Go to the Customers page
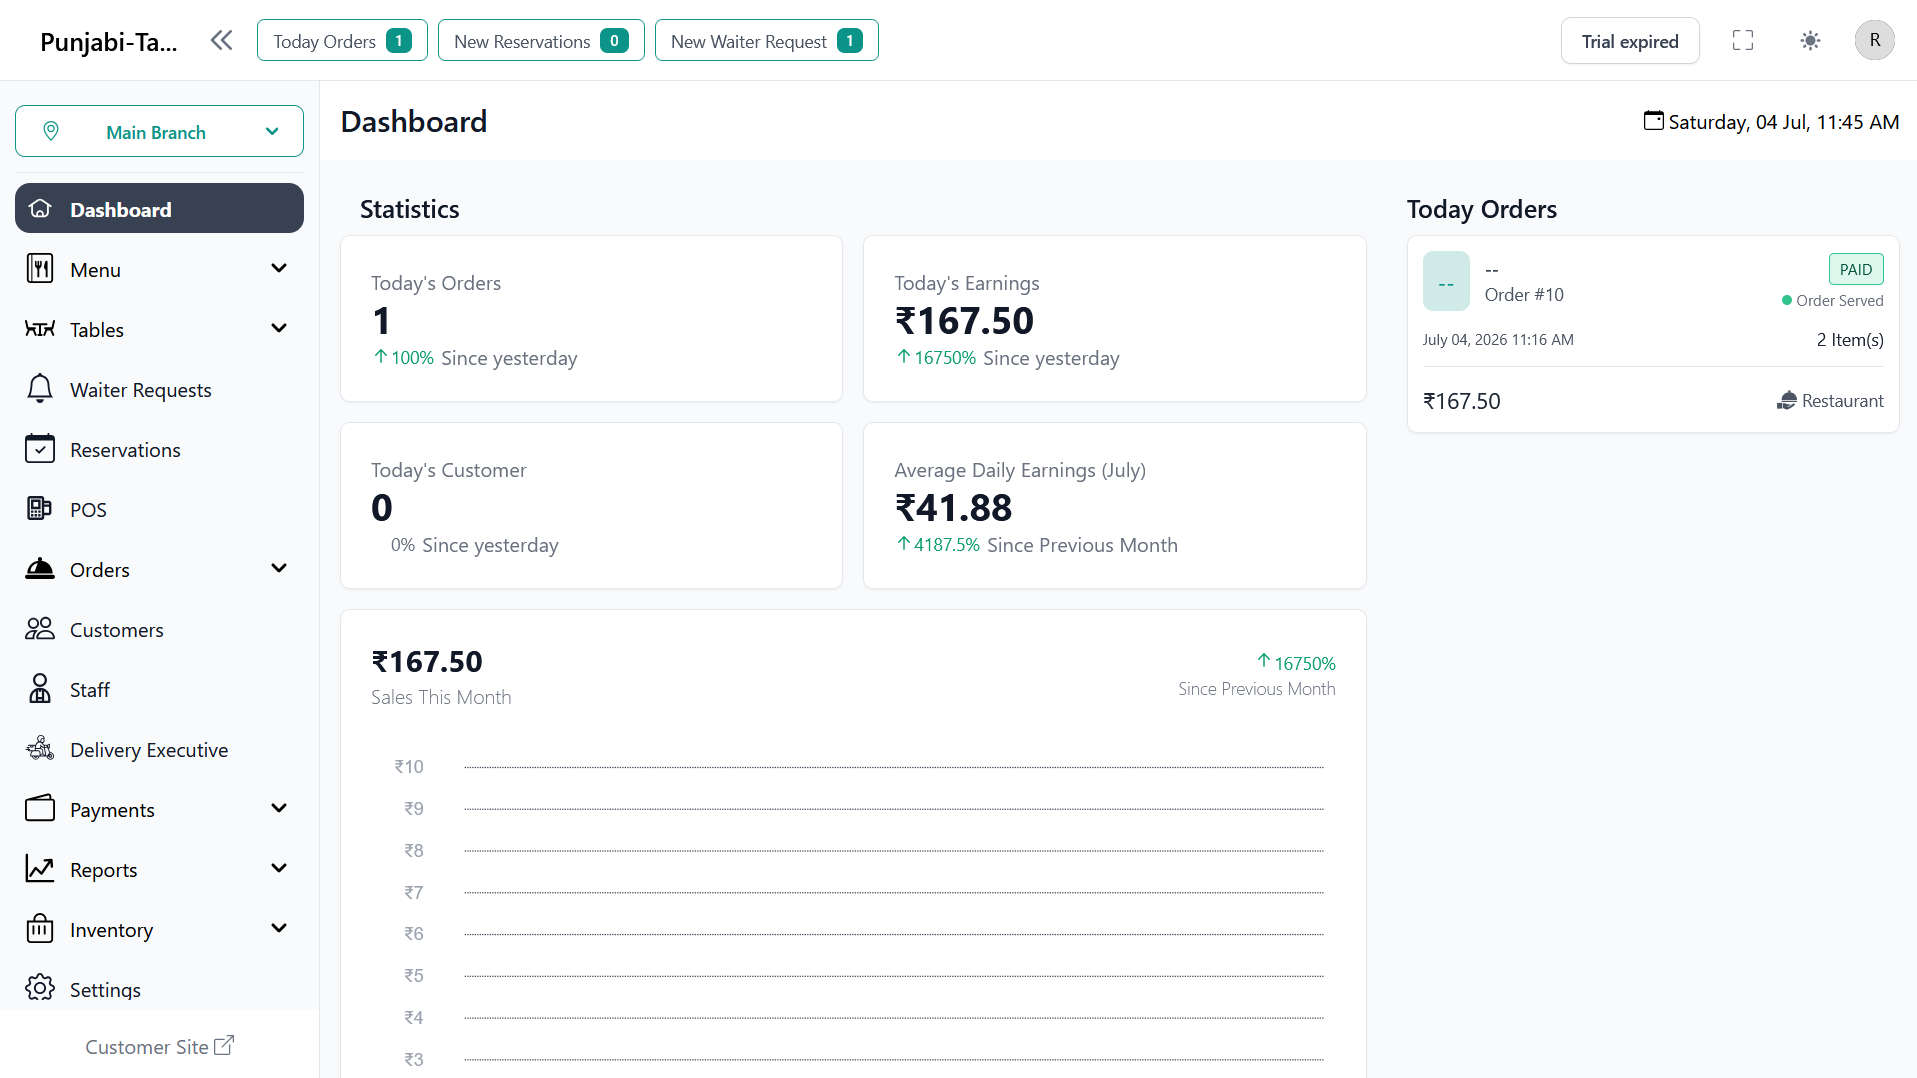The image size is (1917, 1078). tap(159, 629)
